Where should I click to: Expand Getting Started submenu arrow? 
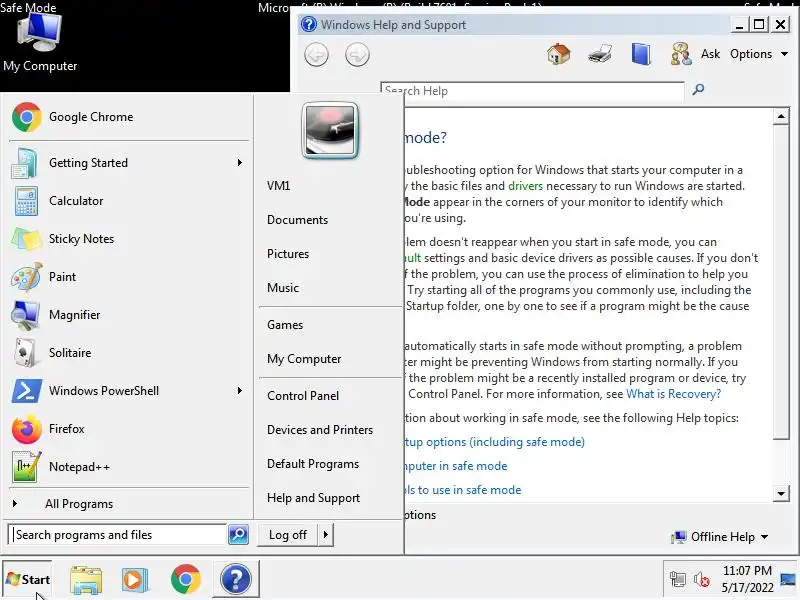coord(240,163)
